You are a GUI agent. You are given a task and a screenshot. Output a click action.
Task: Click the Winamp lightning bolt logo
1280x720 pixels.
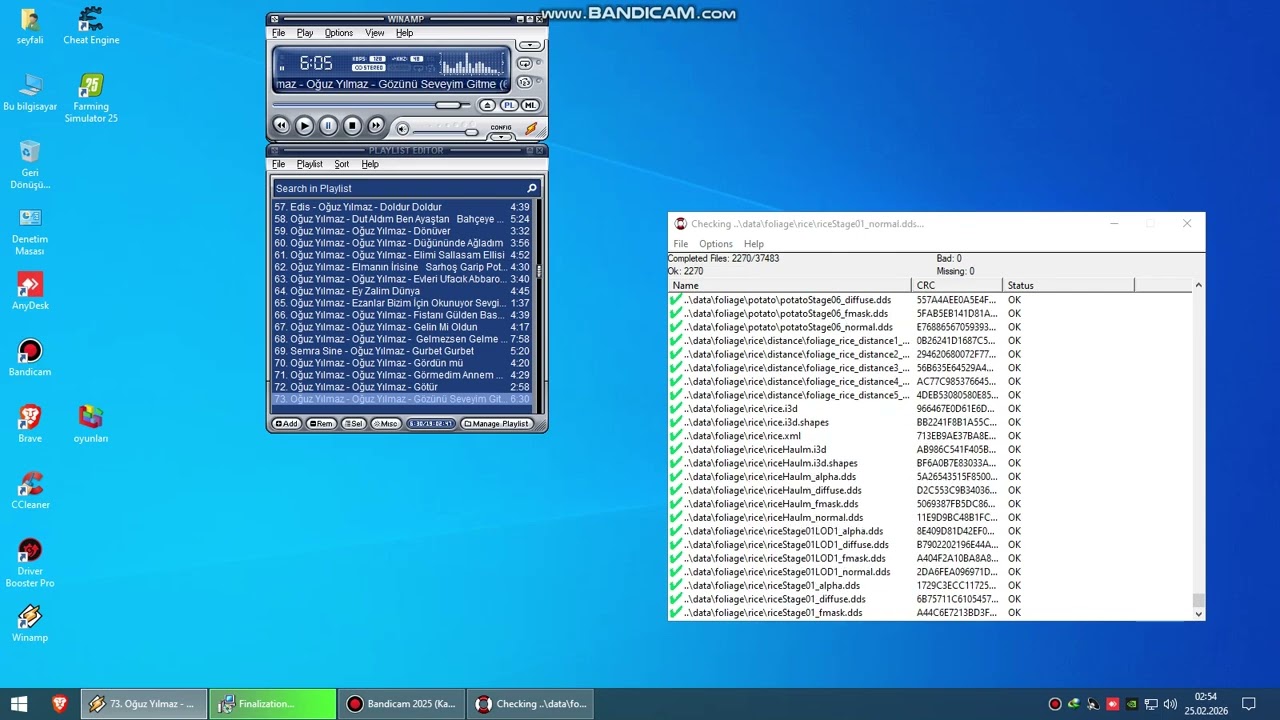tap(531, 129)
